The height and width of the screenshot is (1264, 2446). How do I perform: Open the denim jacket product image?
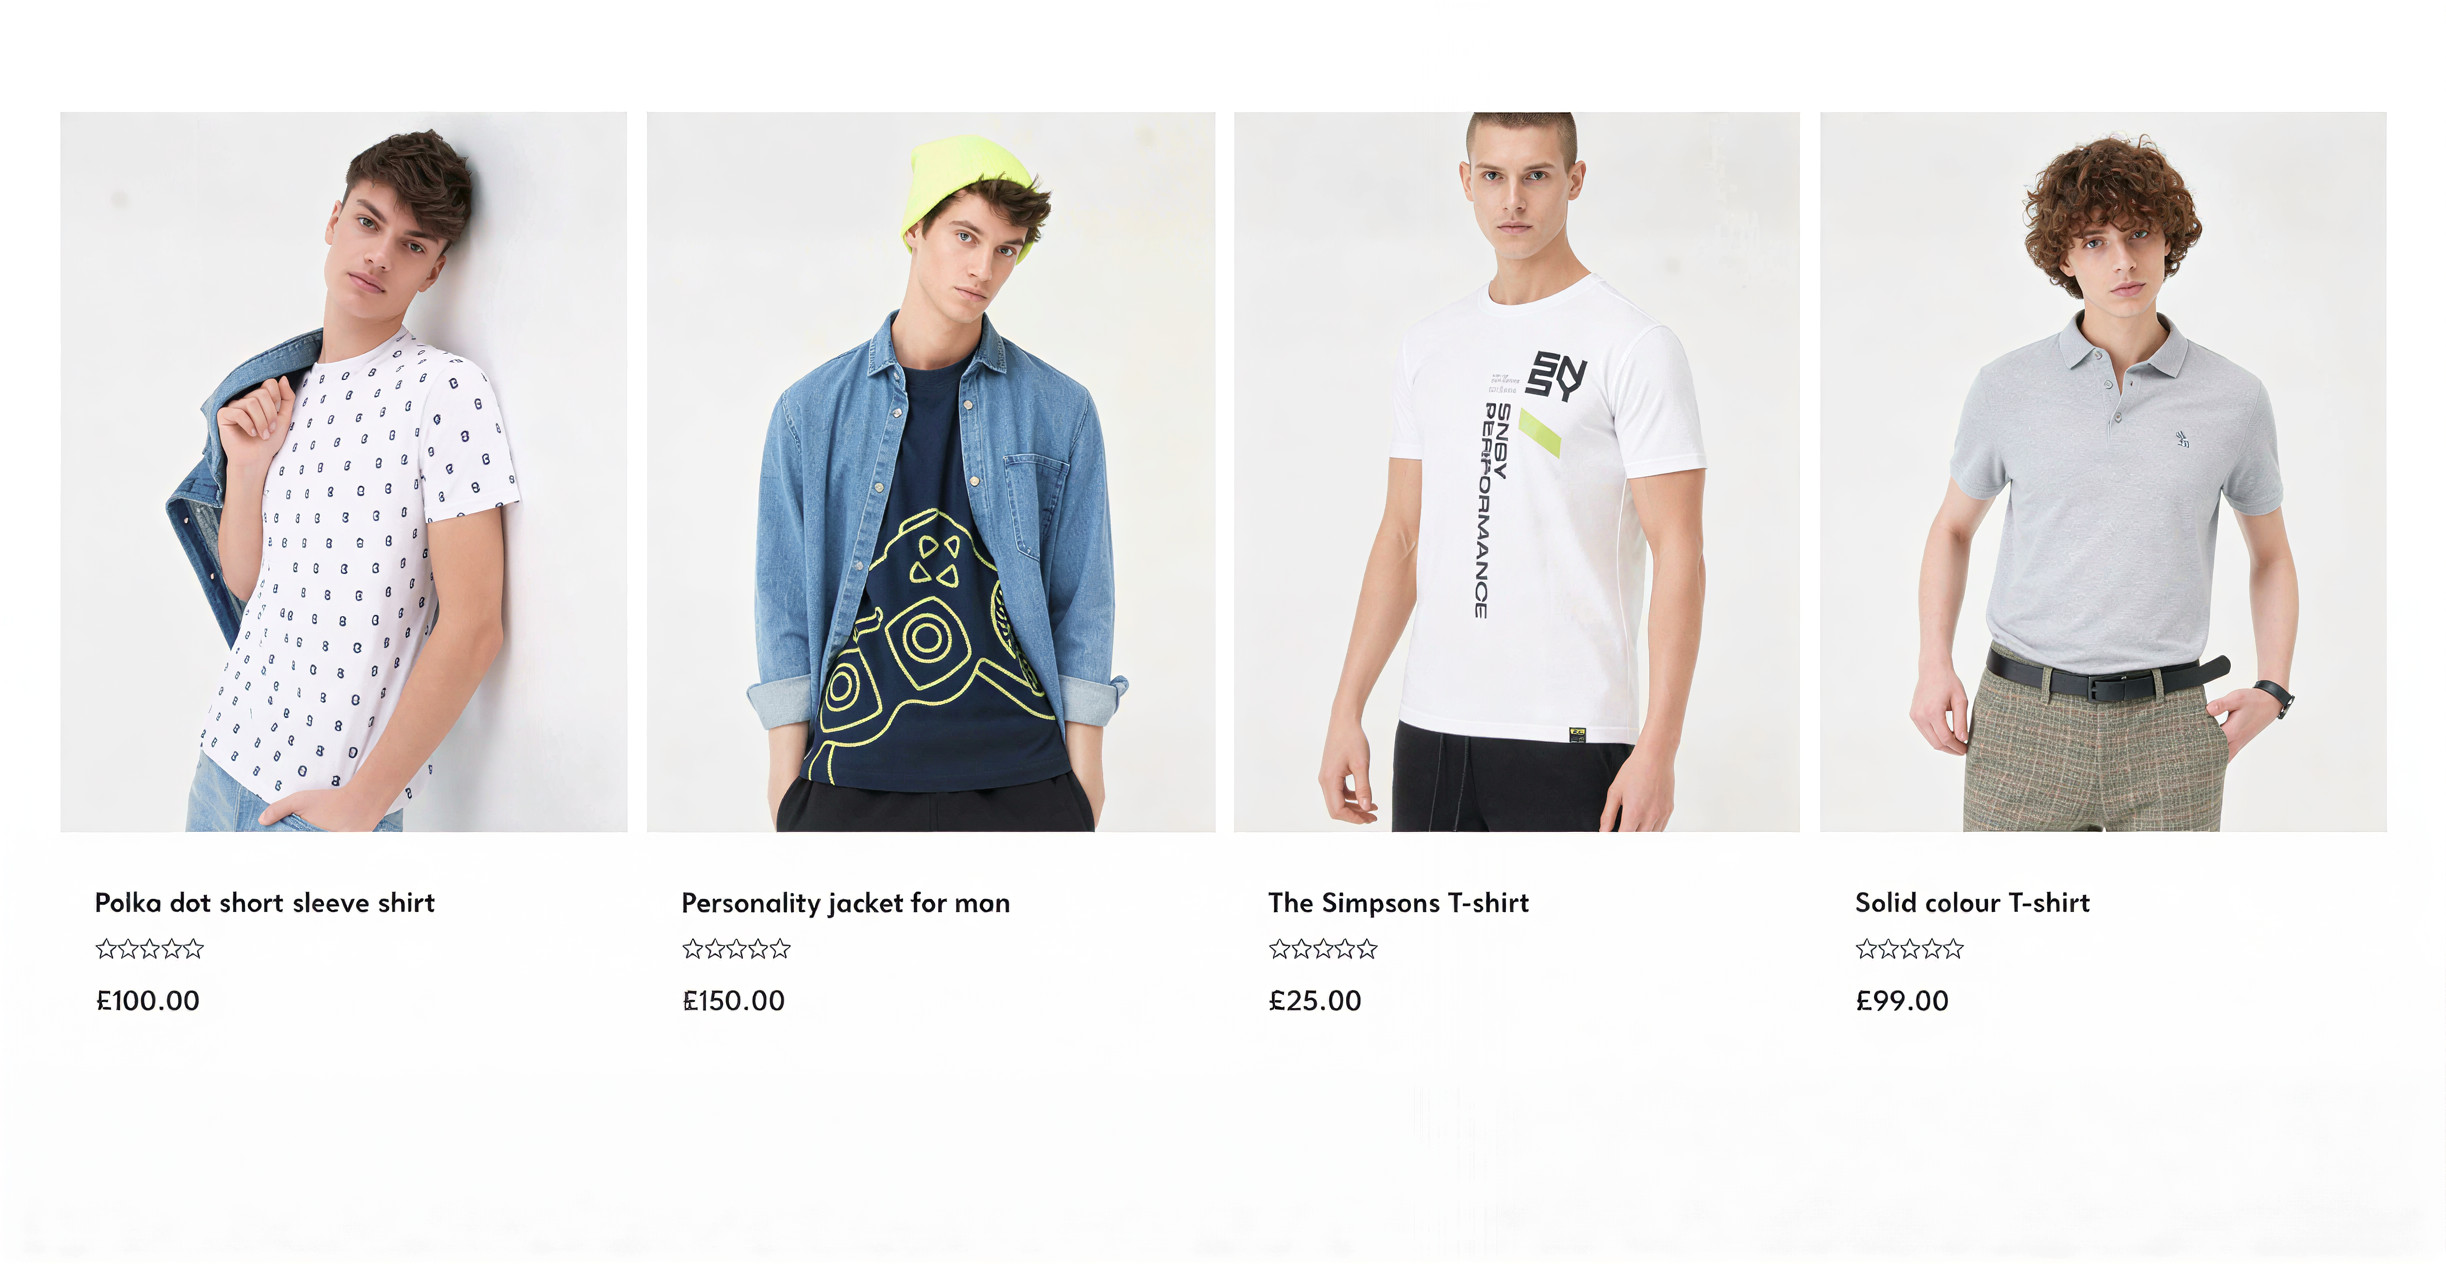coord(931,472)
